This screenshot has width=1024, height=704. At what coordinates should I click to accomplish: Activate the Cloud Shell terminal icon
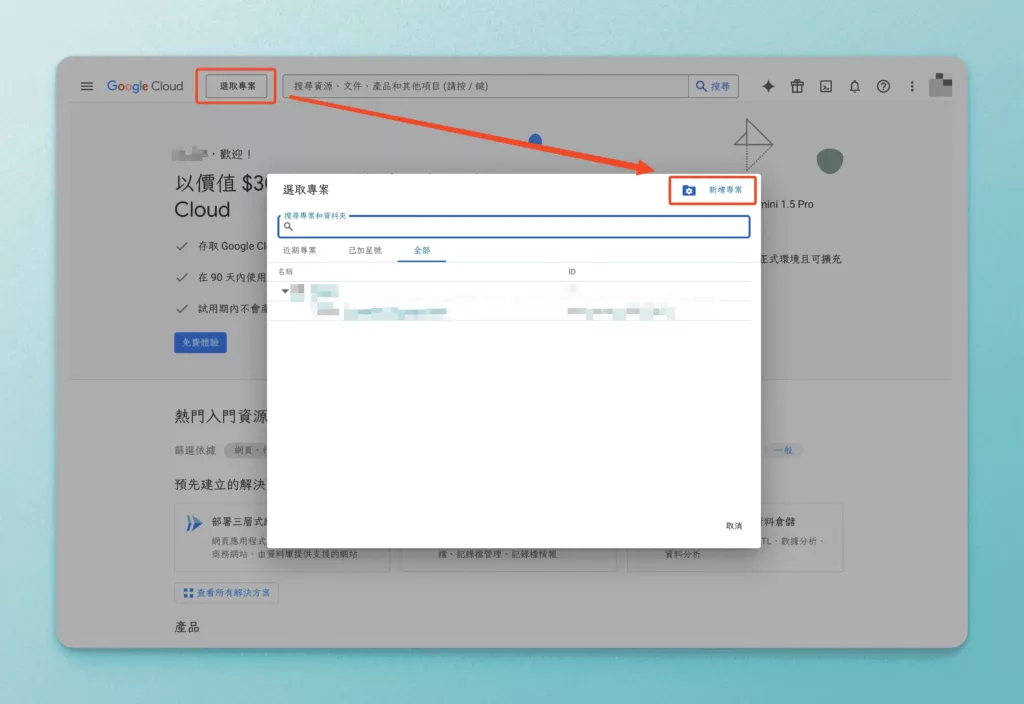pyautogui.click(x=825, y=86)
